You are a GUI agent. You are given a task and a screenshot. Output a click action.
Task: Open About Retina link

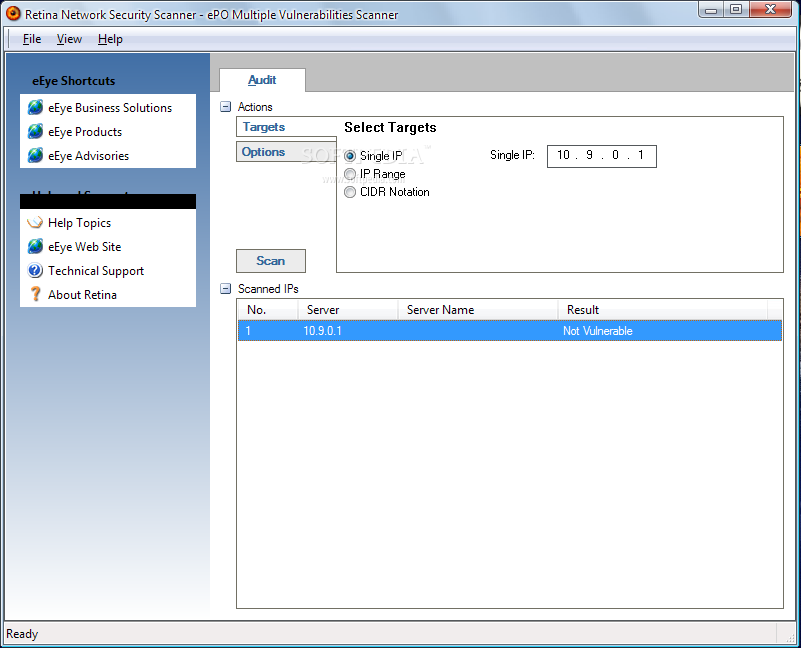click(x=82, y=295)
